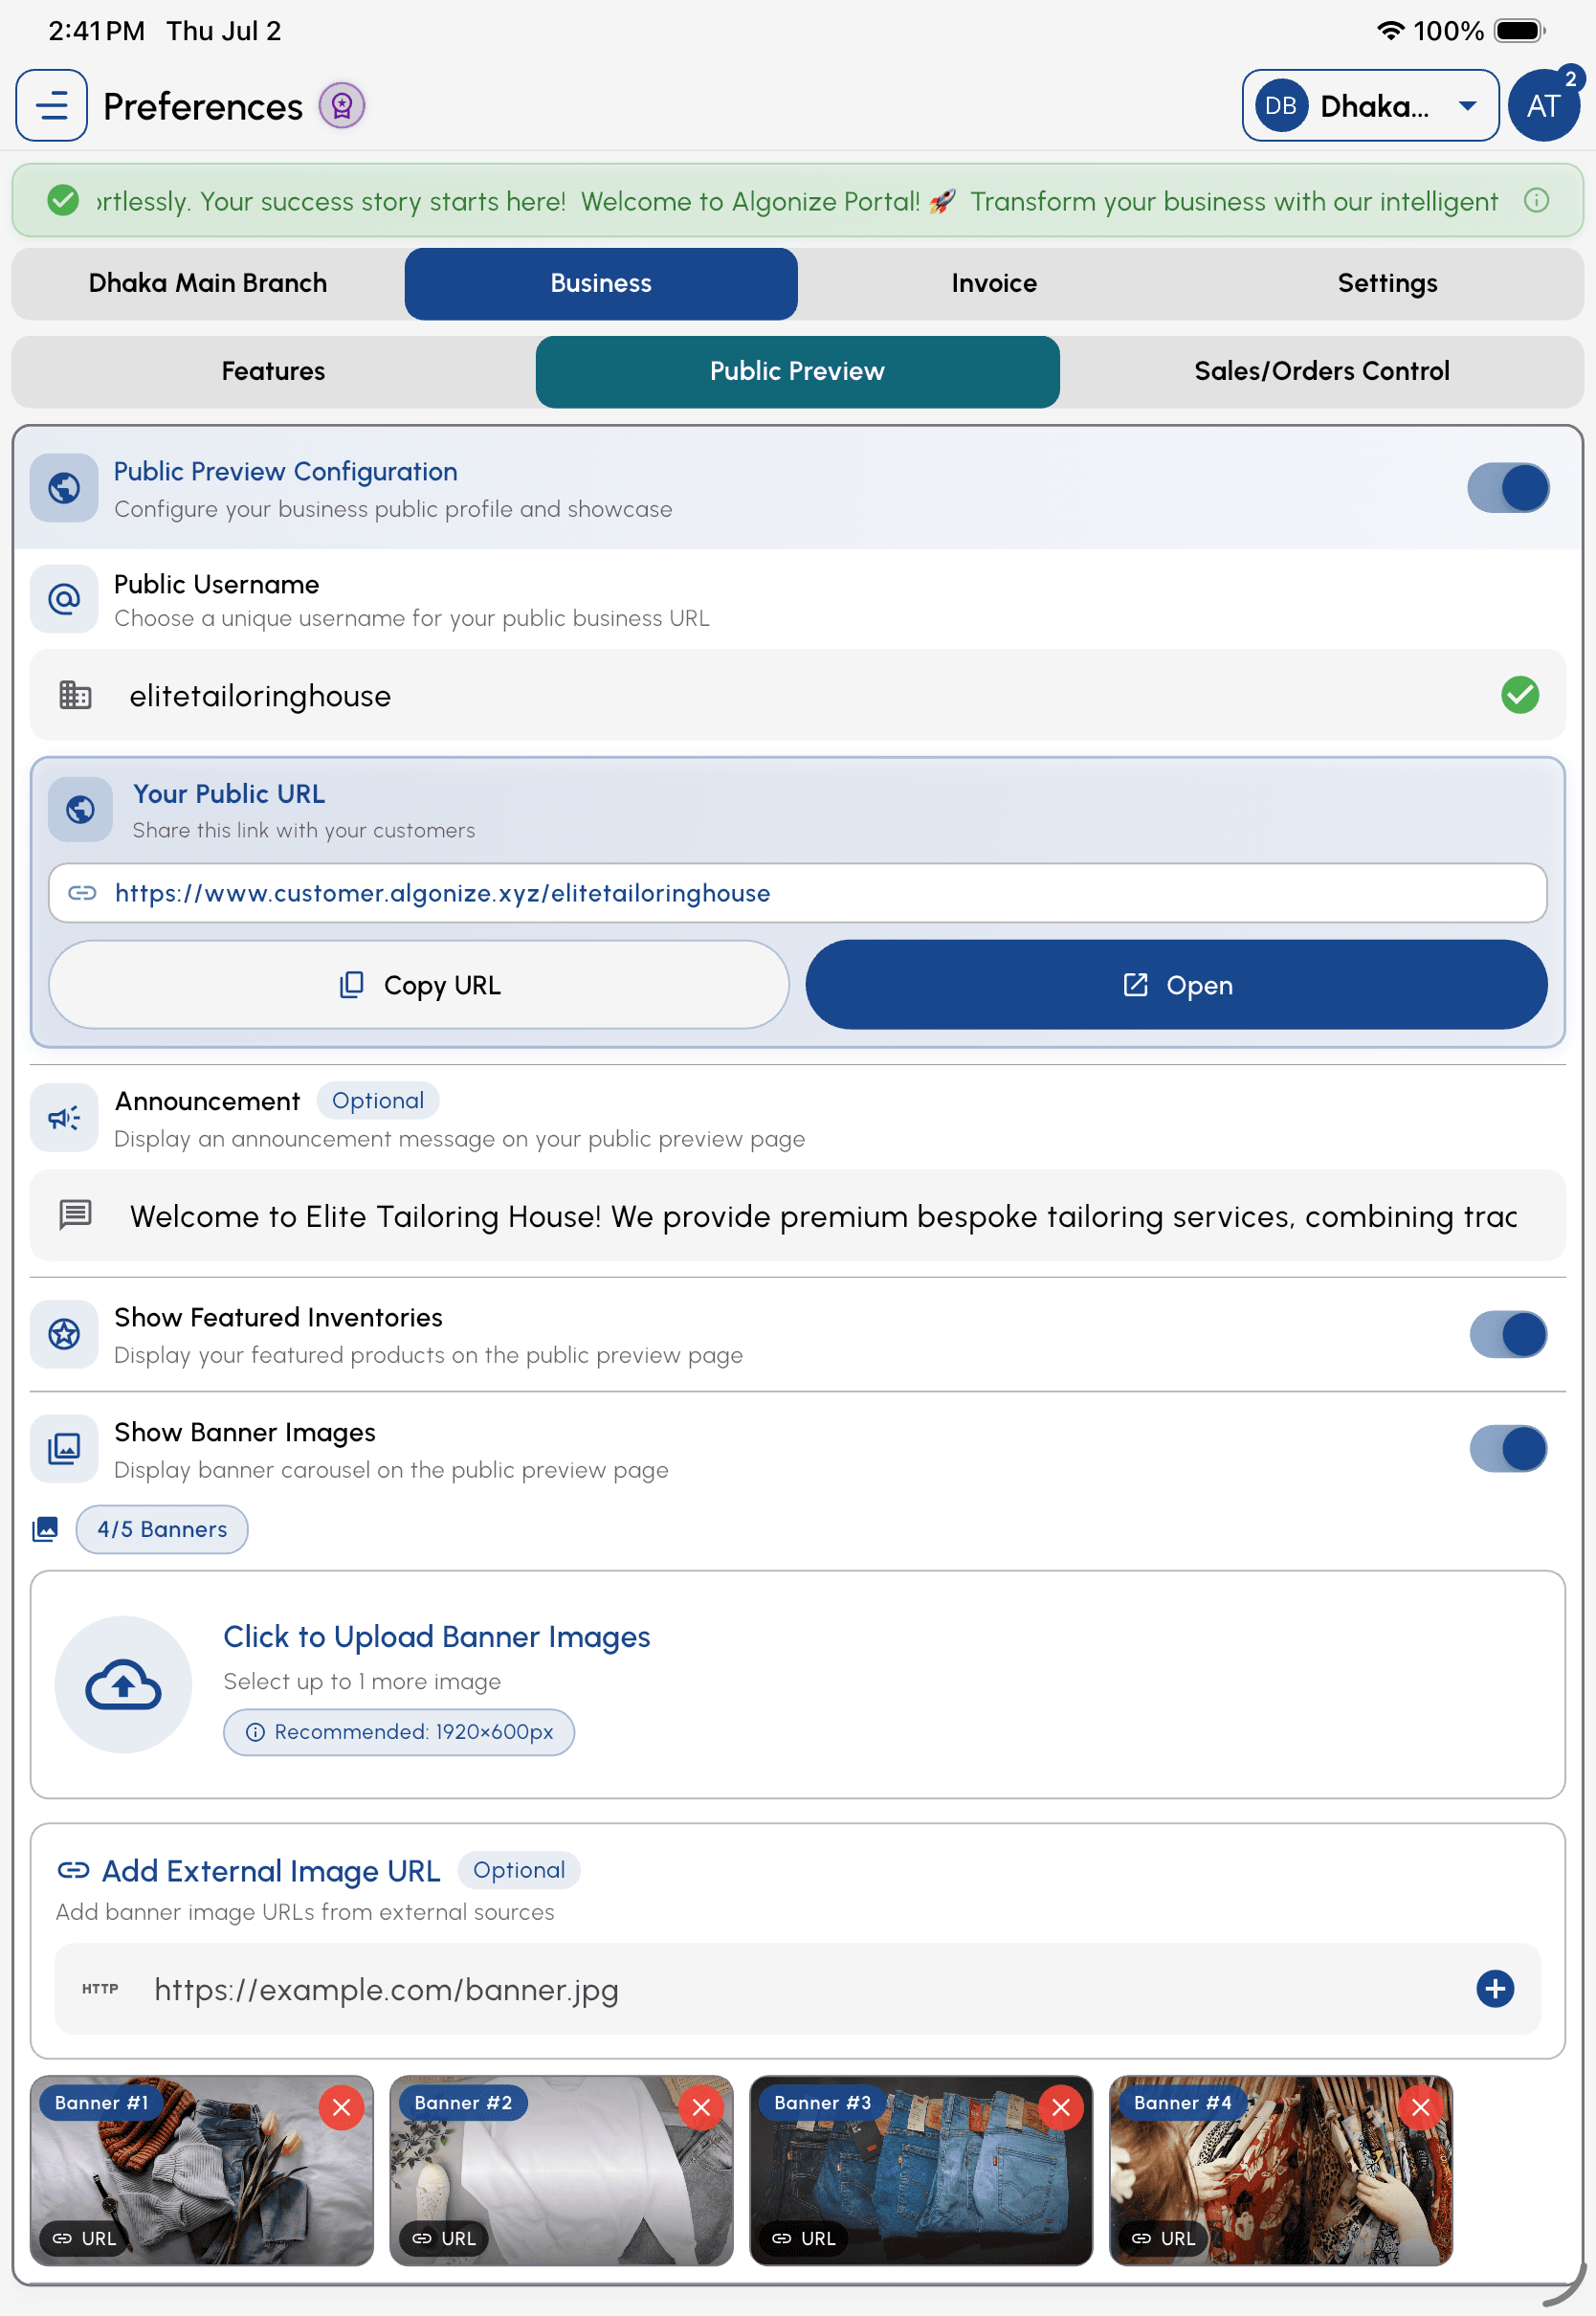Click the link icon next to Add External Image URL
1596x2316 pixels.
point(74,1870)
